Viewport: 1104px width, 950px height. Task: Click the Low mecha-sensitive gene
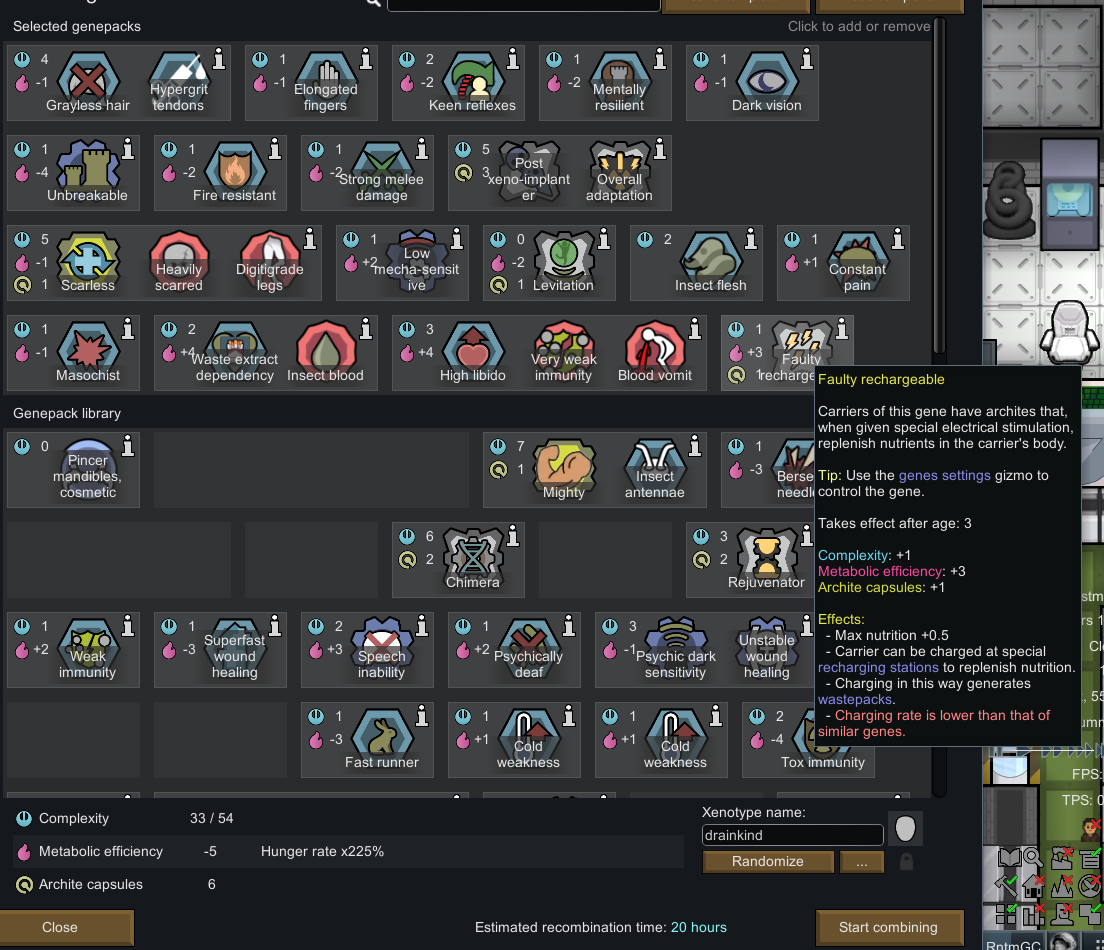(417, 263)
